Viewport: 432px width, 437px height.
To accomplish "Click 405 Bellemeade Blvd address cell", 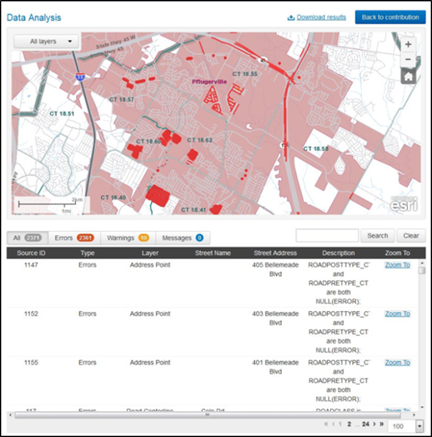I will (x=275, y=269).
